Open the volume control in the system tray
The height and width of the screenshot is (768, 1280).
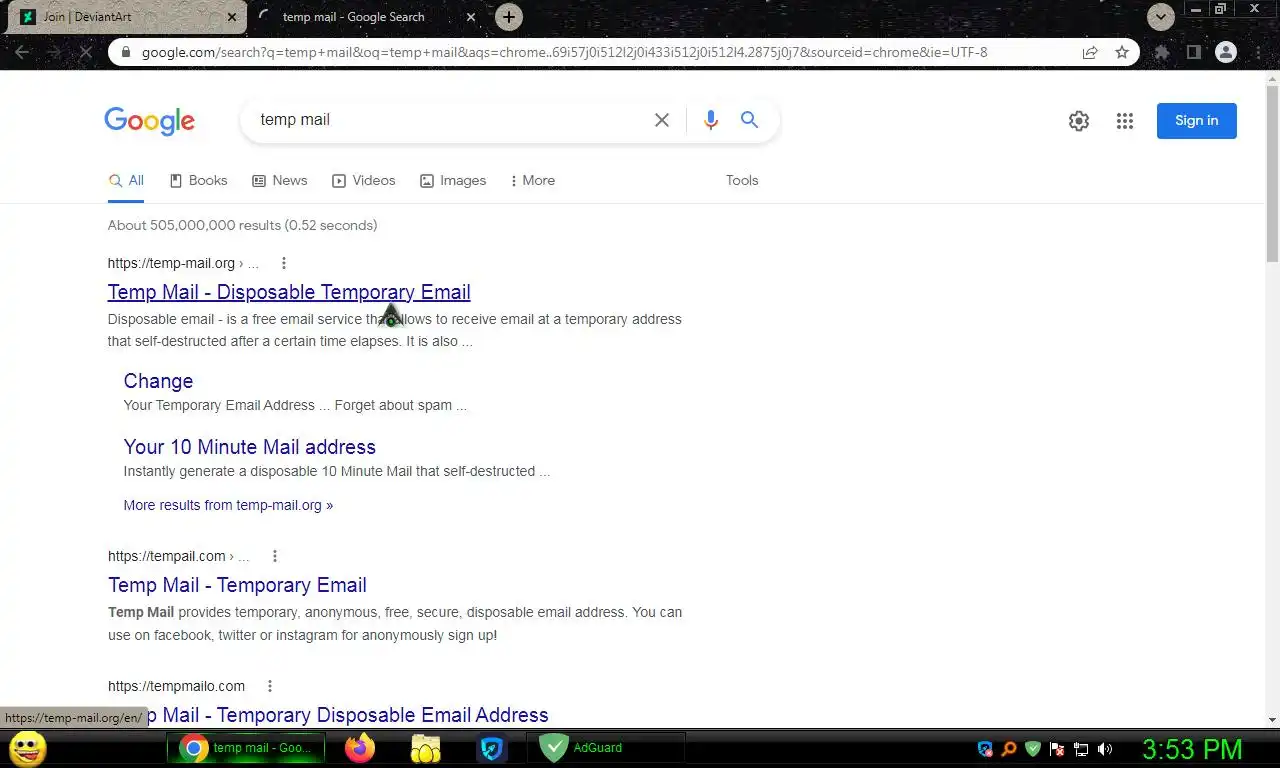point(1105,748)
